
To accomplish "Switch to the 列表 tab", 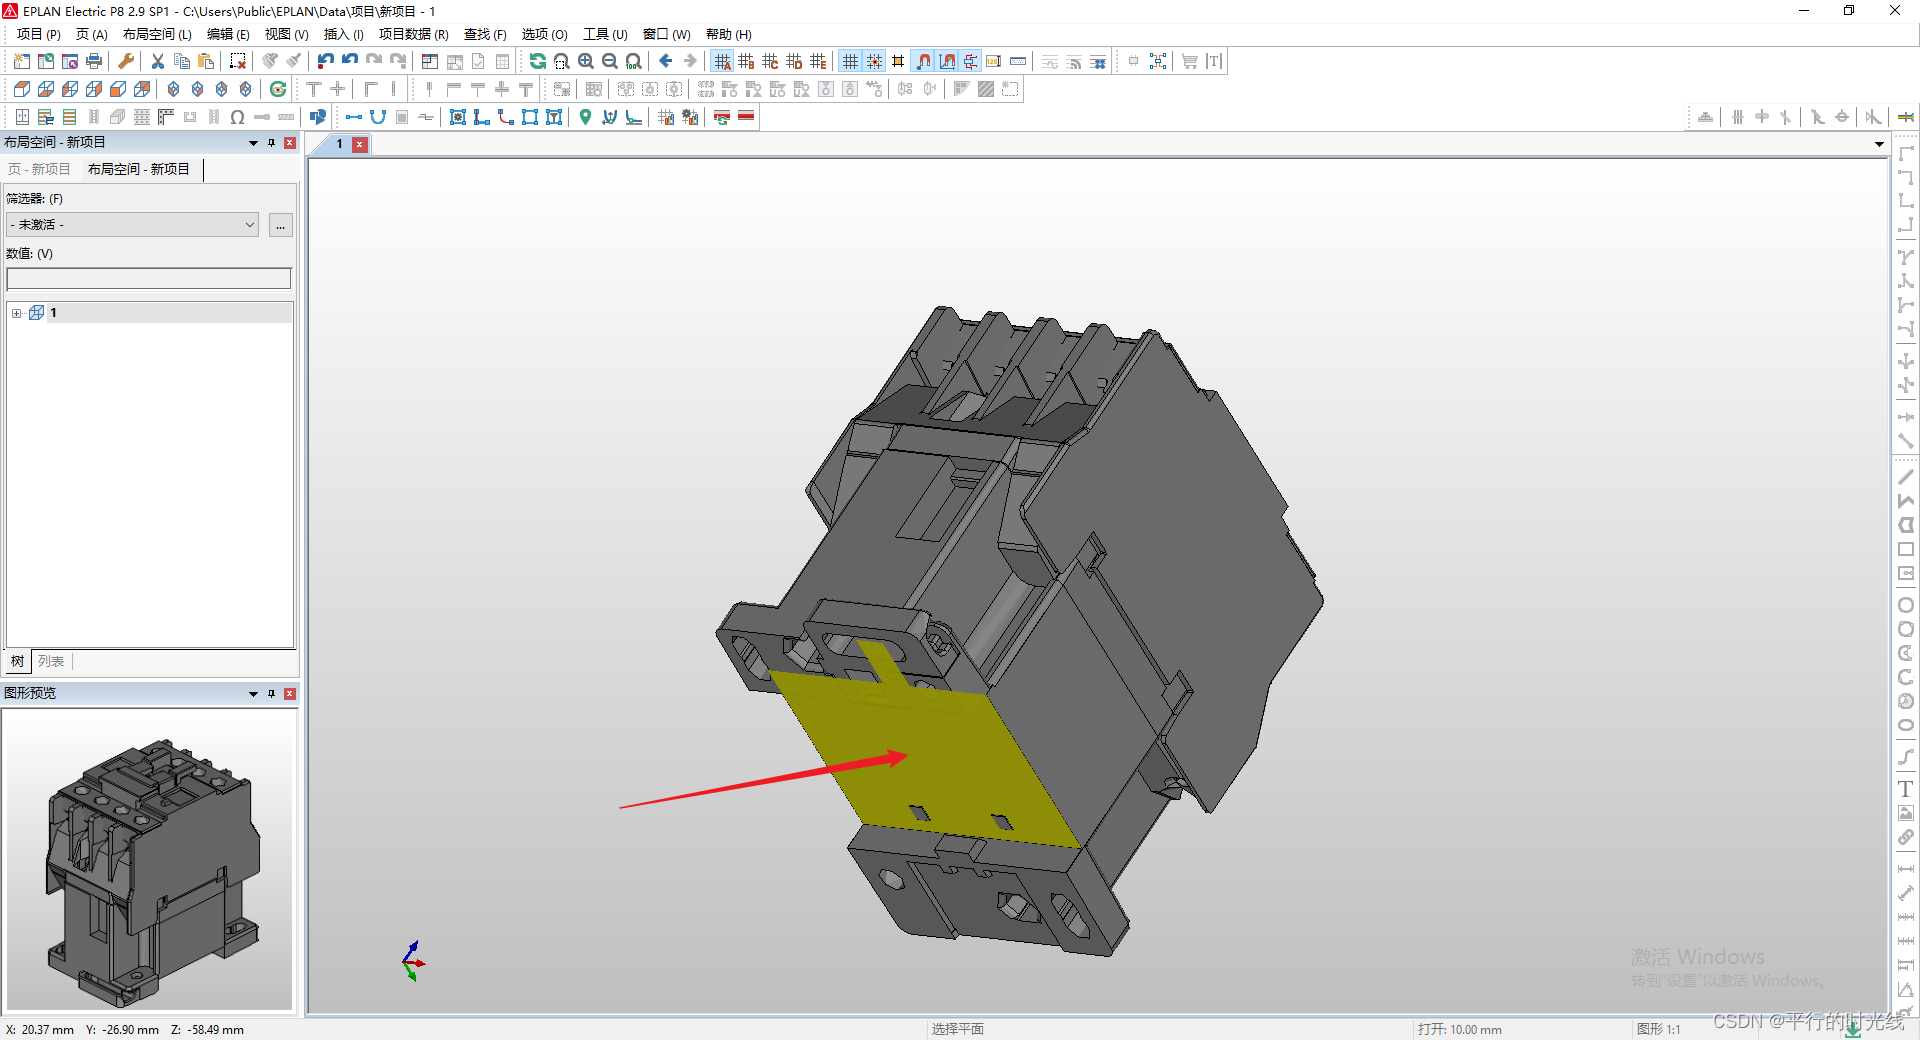I will coord(51,661).
